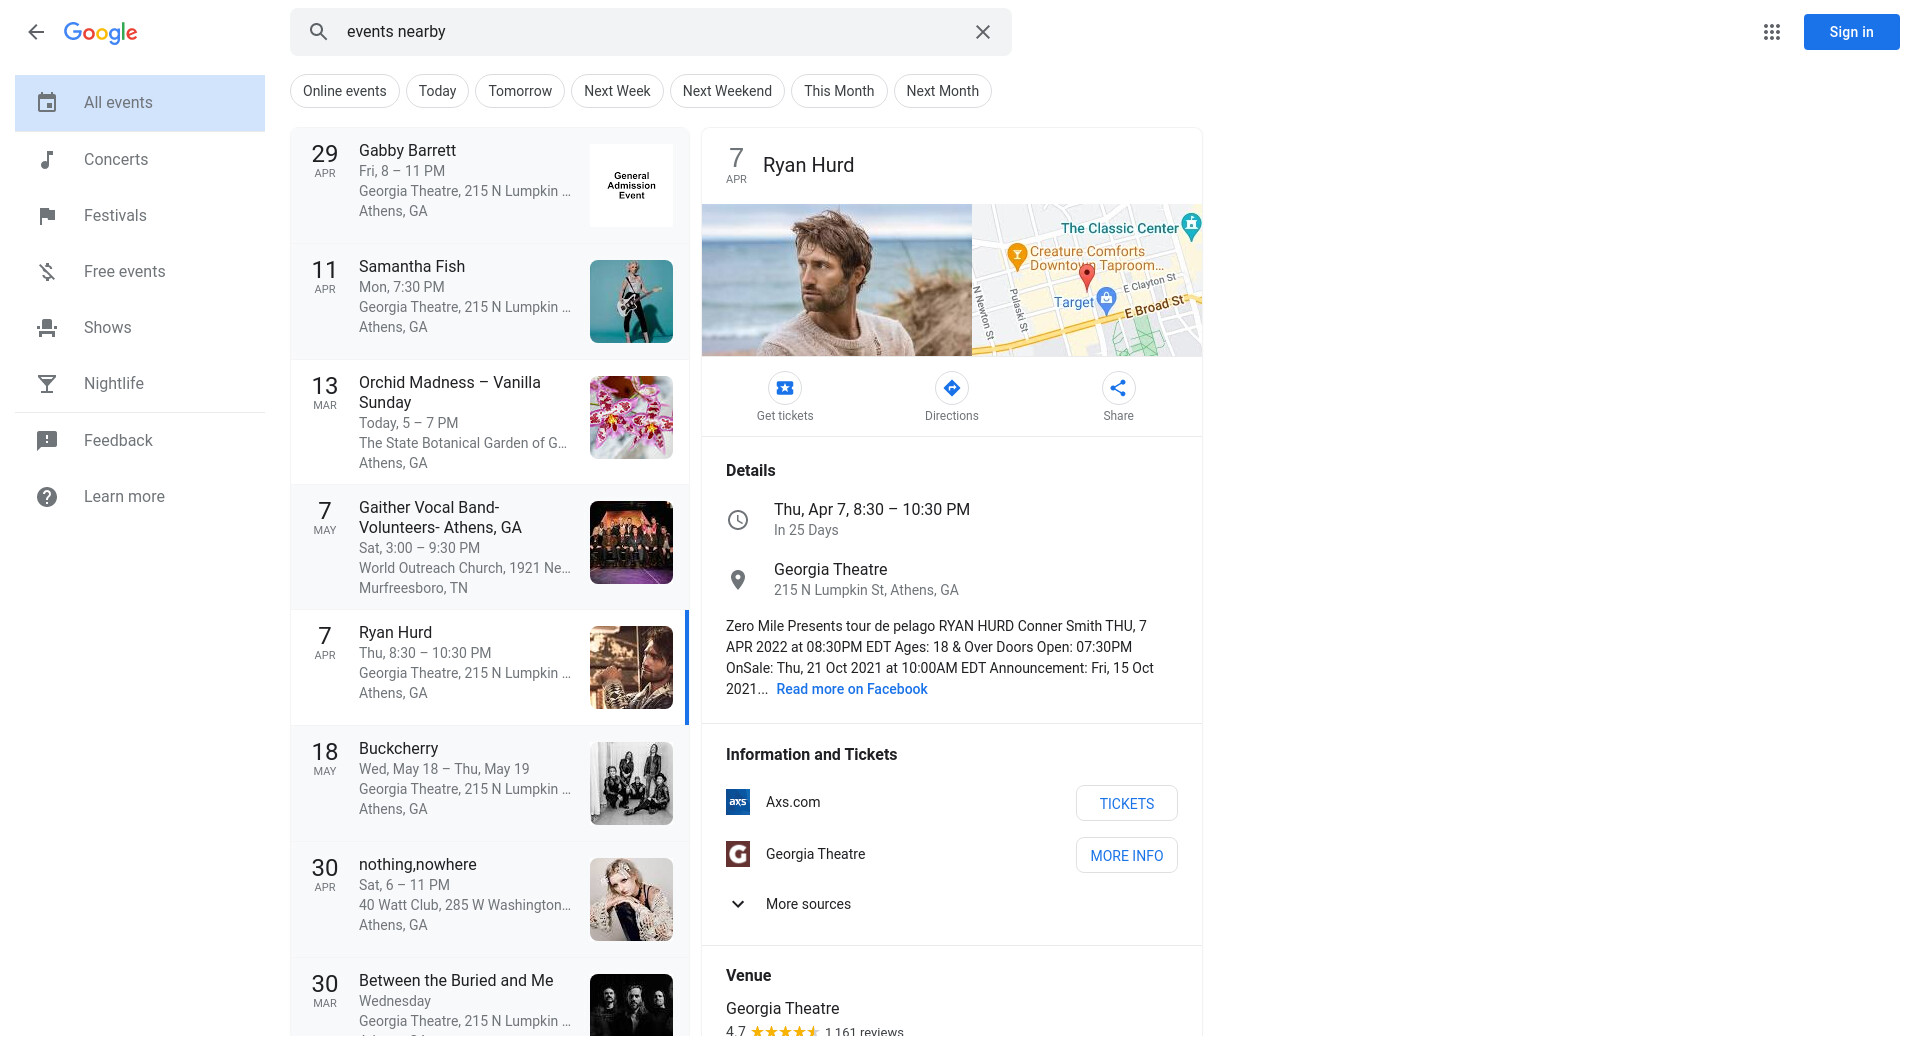Open Read more on Facebook link

pyautogui.click(x=851, y=689)
